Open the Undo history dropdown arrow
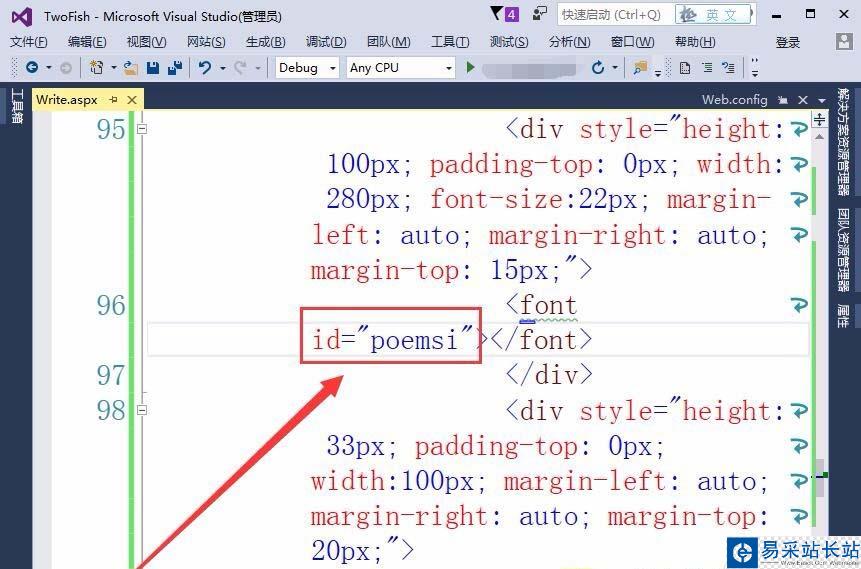The width and height of the screenshot is (861, 569). click(222, 68)
